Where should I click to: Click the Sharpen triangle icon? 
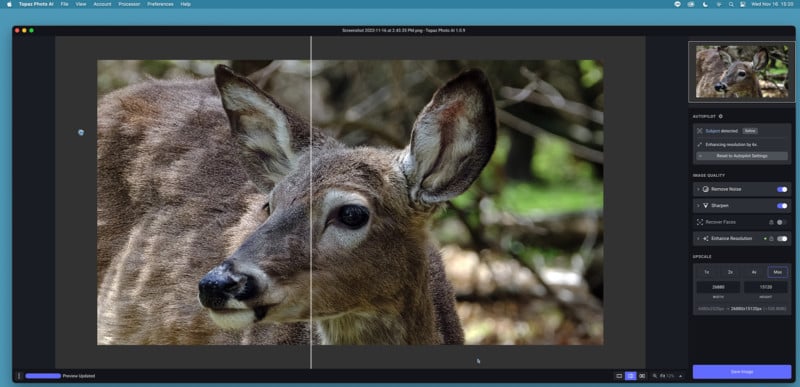pyautogui.click(x=706, y=205)
